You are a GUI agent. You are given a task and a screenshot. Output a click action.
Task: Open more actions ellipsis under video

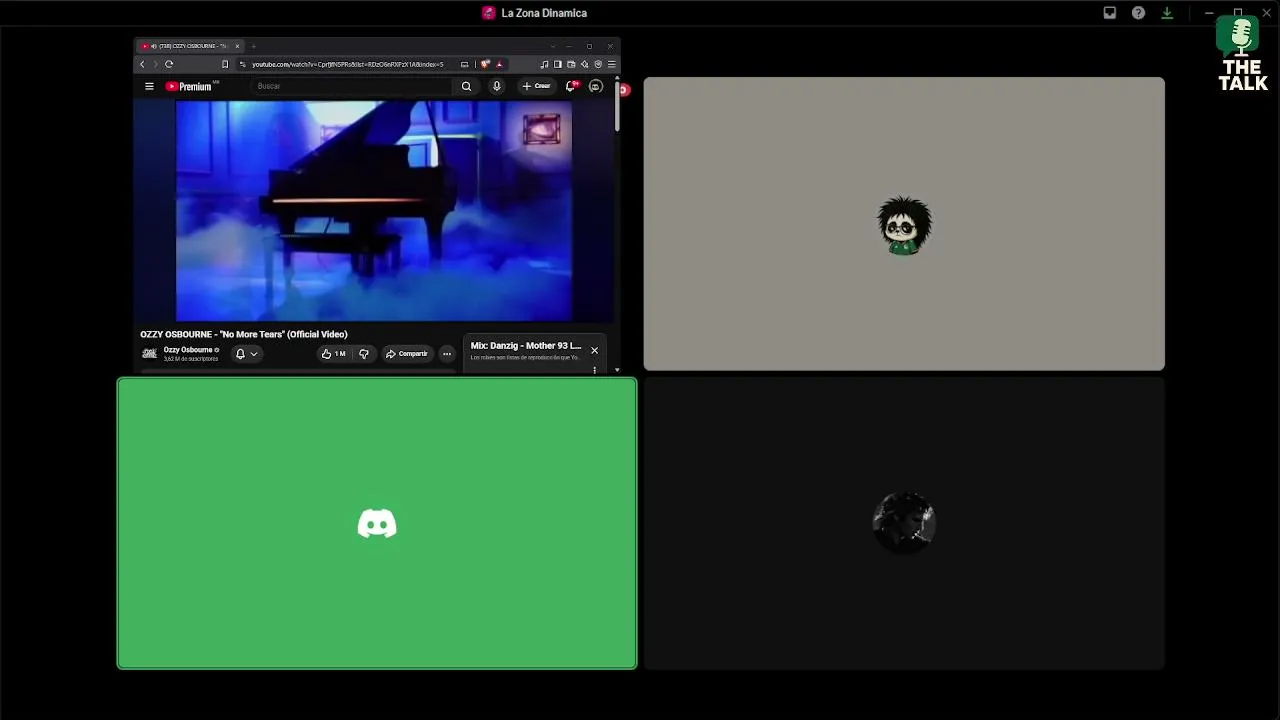click(x=447, y=353)
